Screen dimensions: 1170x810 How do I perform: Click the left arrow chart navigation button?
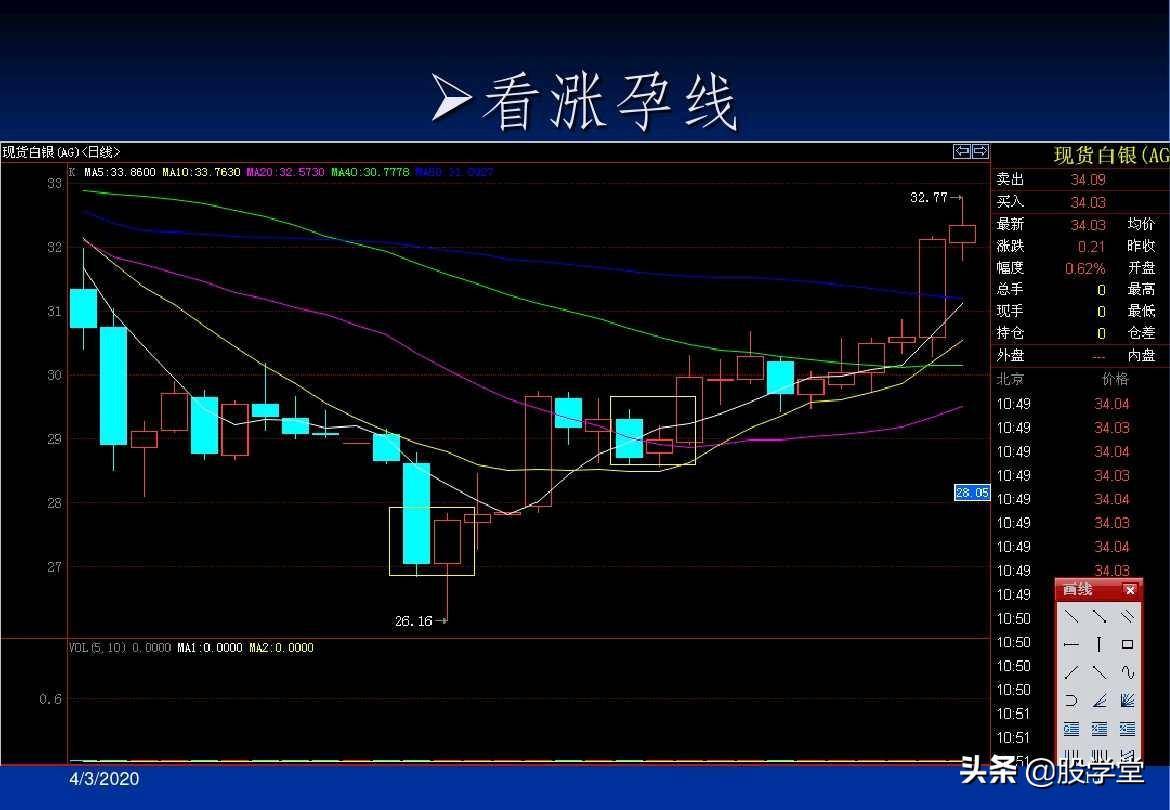tap(962, 151)
